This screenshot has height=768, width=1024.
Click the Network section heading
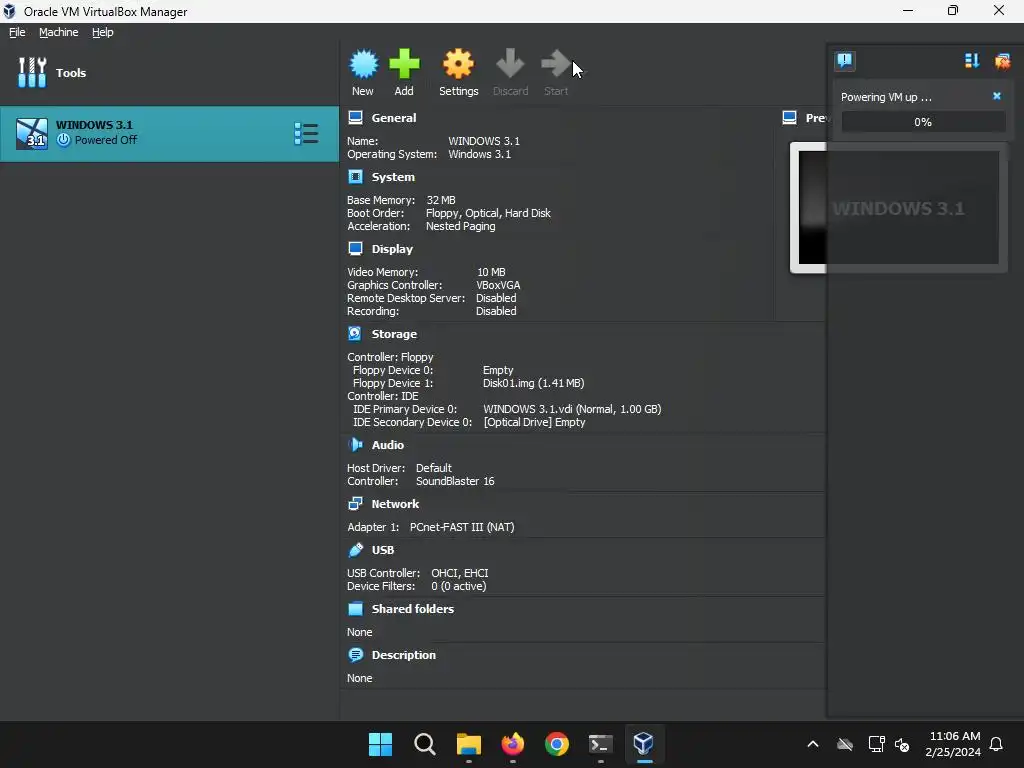[395, 504]
